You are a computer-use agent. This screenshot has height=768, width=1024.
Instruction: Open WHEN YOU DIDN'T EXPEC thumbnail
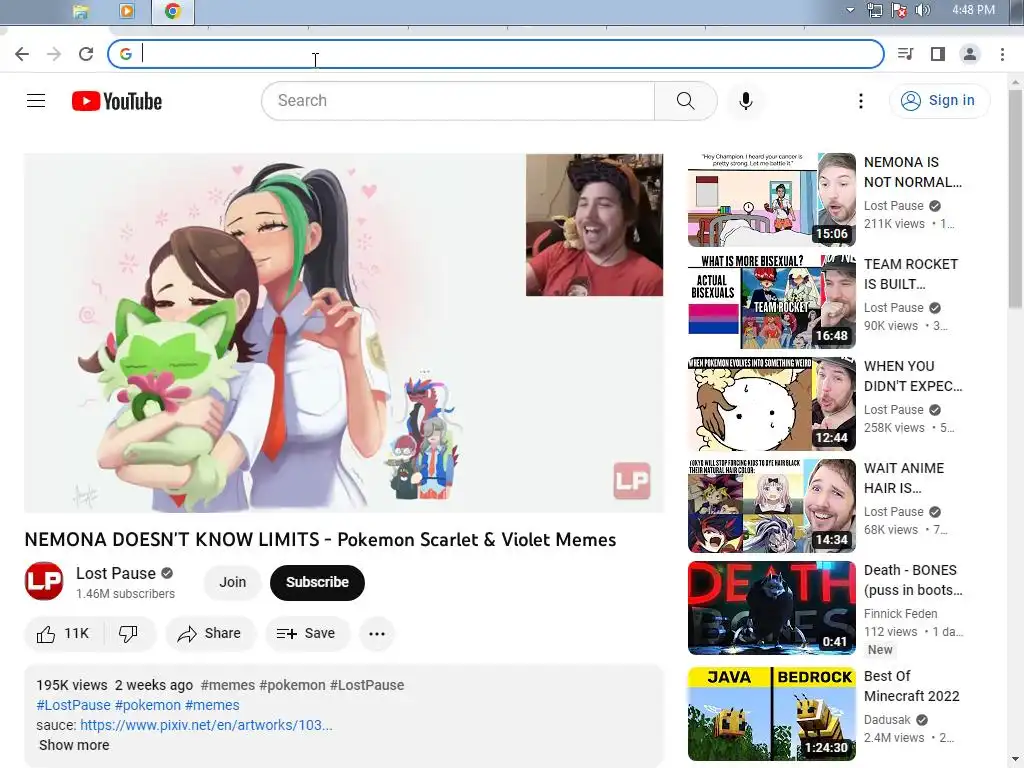click(771, 404)
